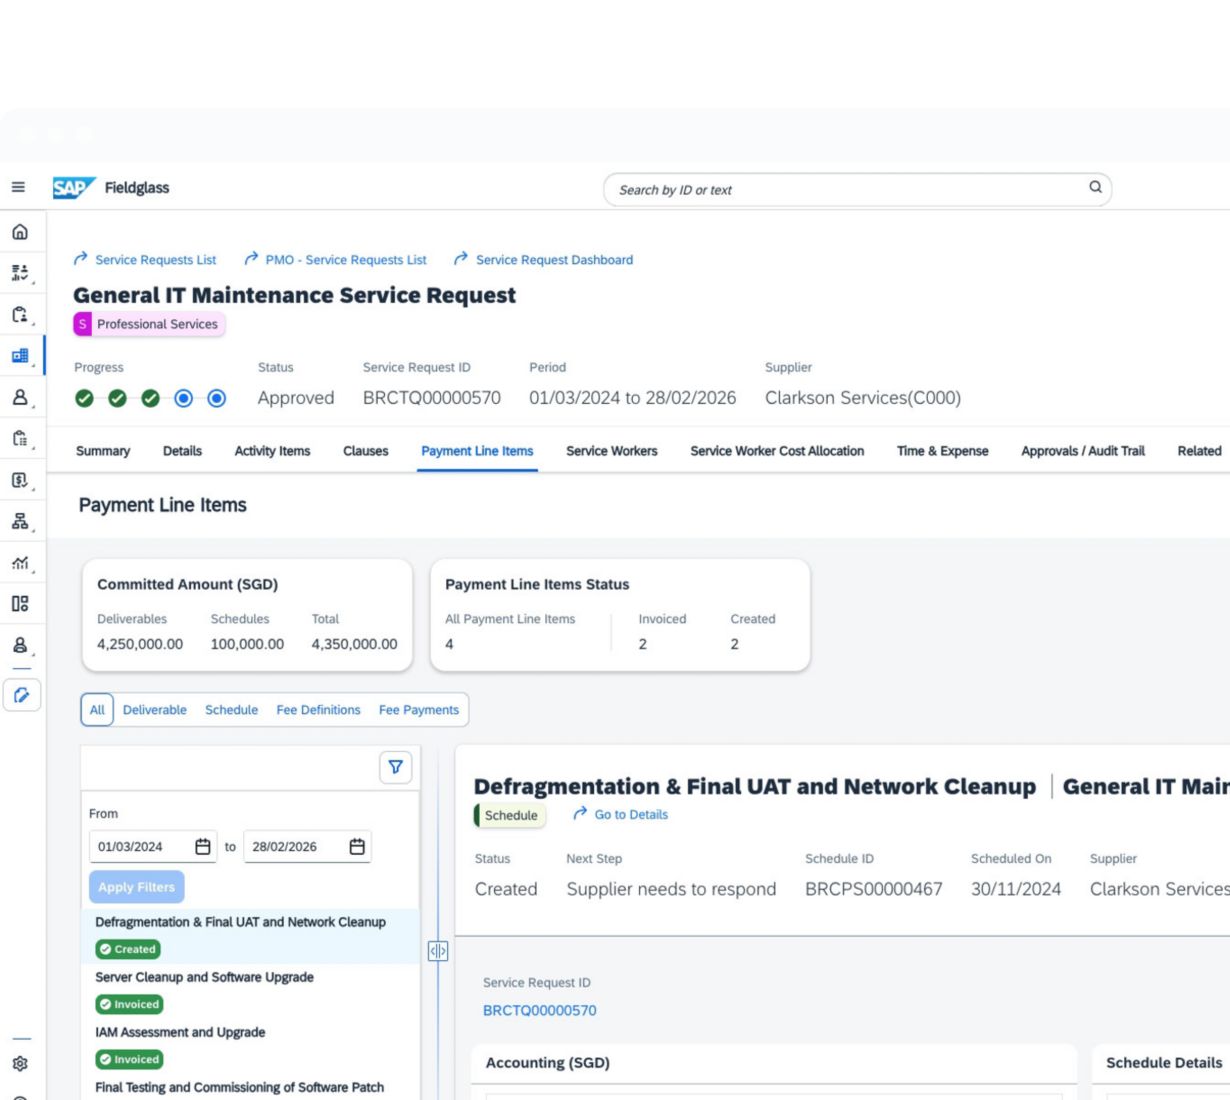Open the settings gear in sidebar
1230x1100 pixels.
pyautogui.click(x=20, y=1064)
